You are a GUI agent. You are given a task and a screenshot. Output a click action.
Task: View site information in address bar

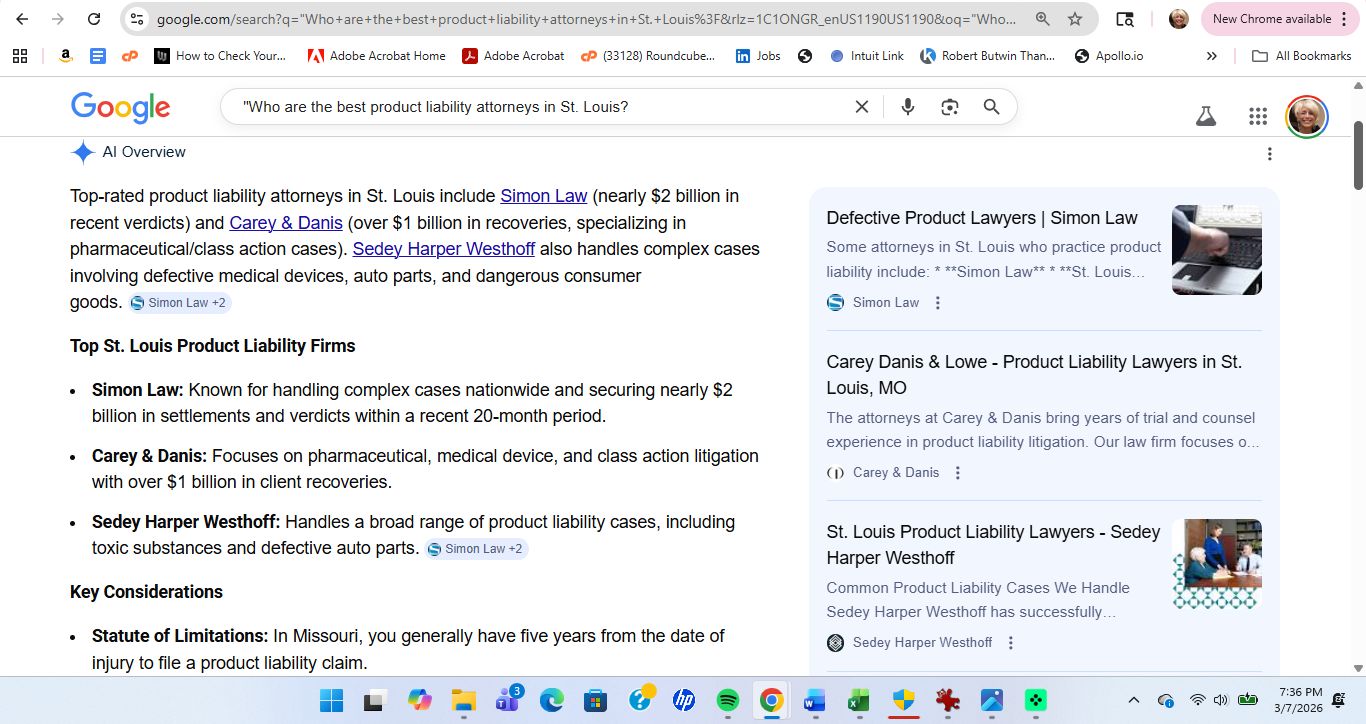pos(138,19)
